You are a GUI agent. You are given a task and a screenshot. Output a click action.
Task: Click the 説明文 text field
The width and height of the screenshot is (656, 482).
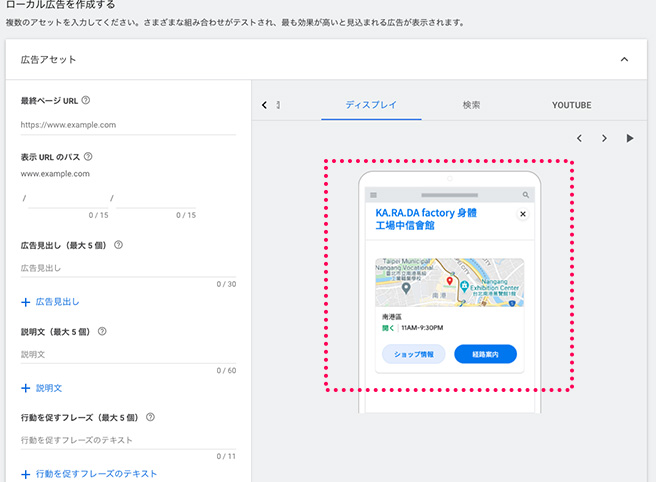click(x=128, y=354)
